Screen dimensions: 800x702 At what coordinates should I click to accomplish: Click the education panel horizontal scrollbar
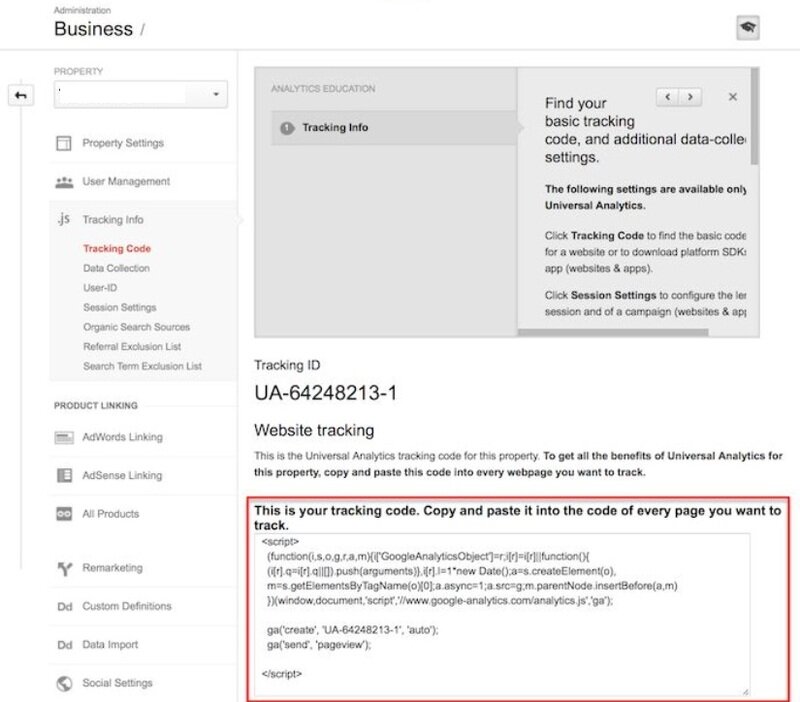pyautogui.click(x=613, y=332)
